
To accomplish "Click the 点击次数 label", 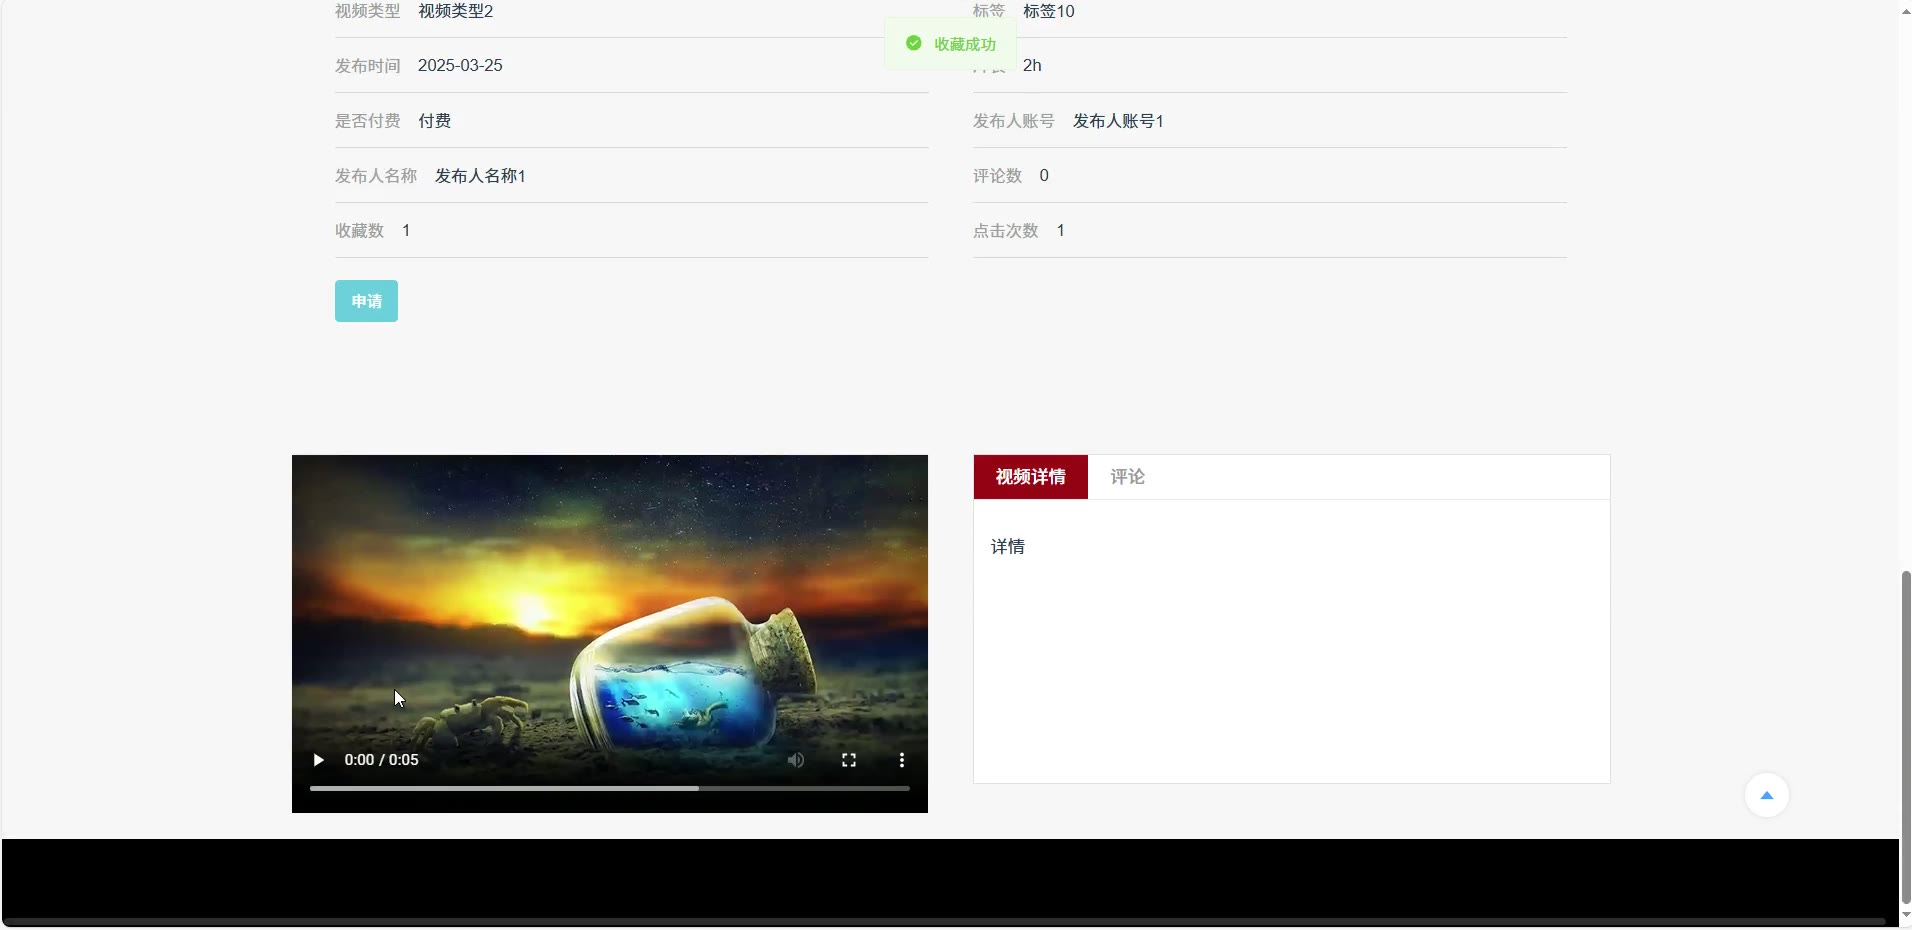I will point(1006,231).
